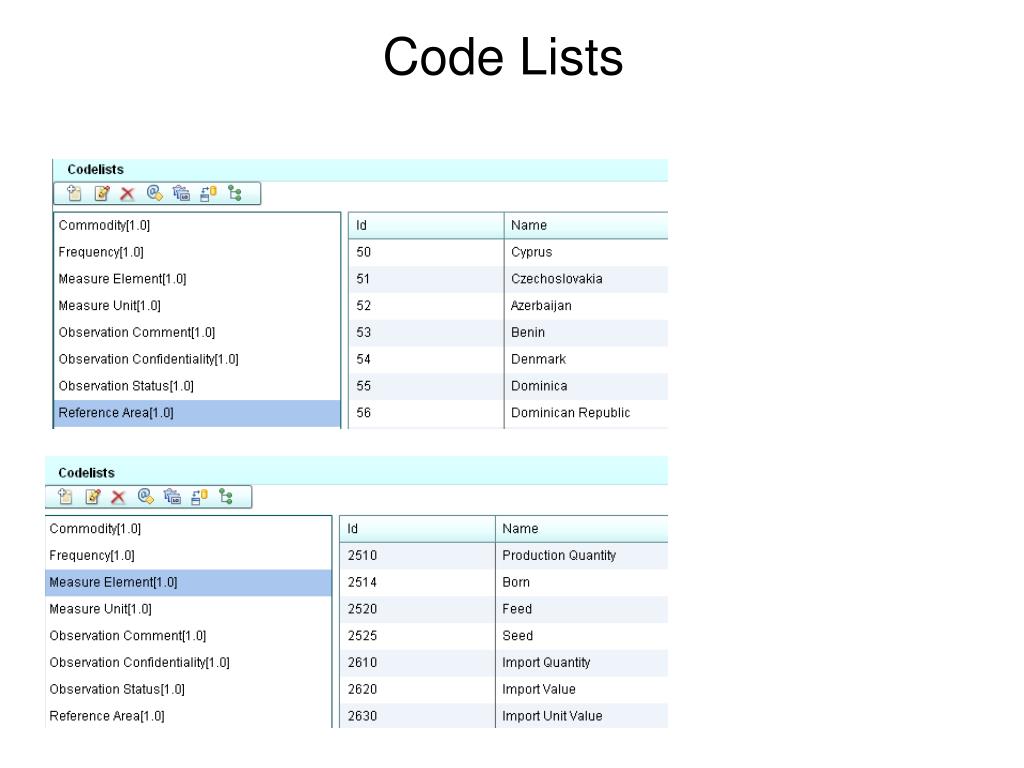
Task: Click the Id column header above code 50
Action: coord(426,225)
